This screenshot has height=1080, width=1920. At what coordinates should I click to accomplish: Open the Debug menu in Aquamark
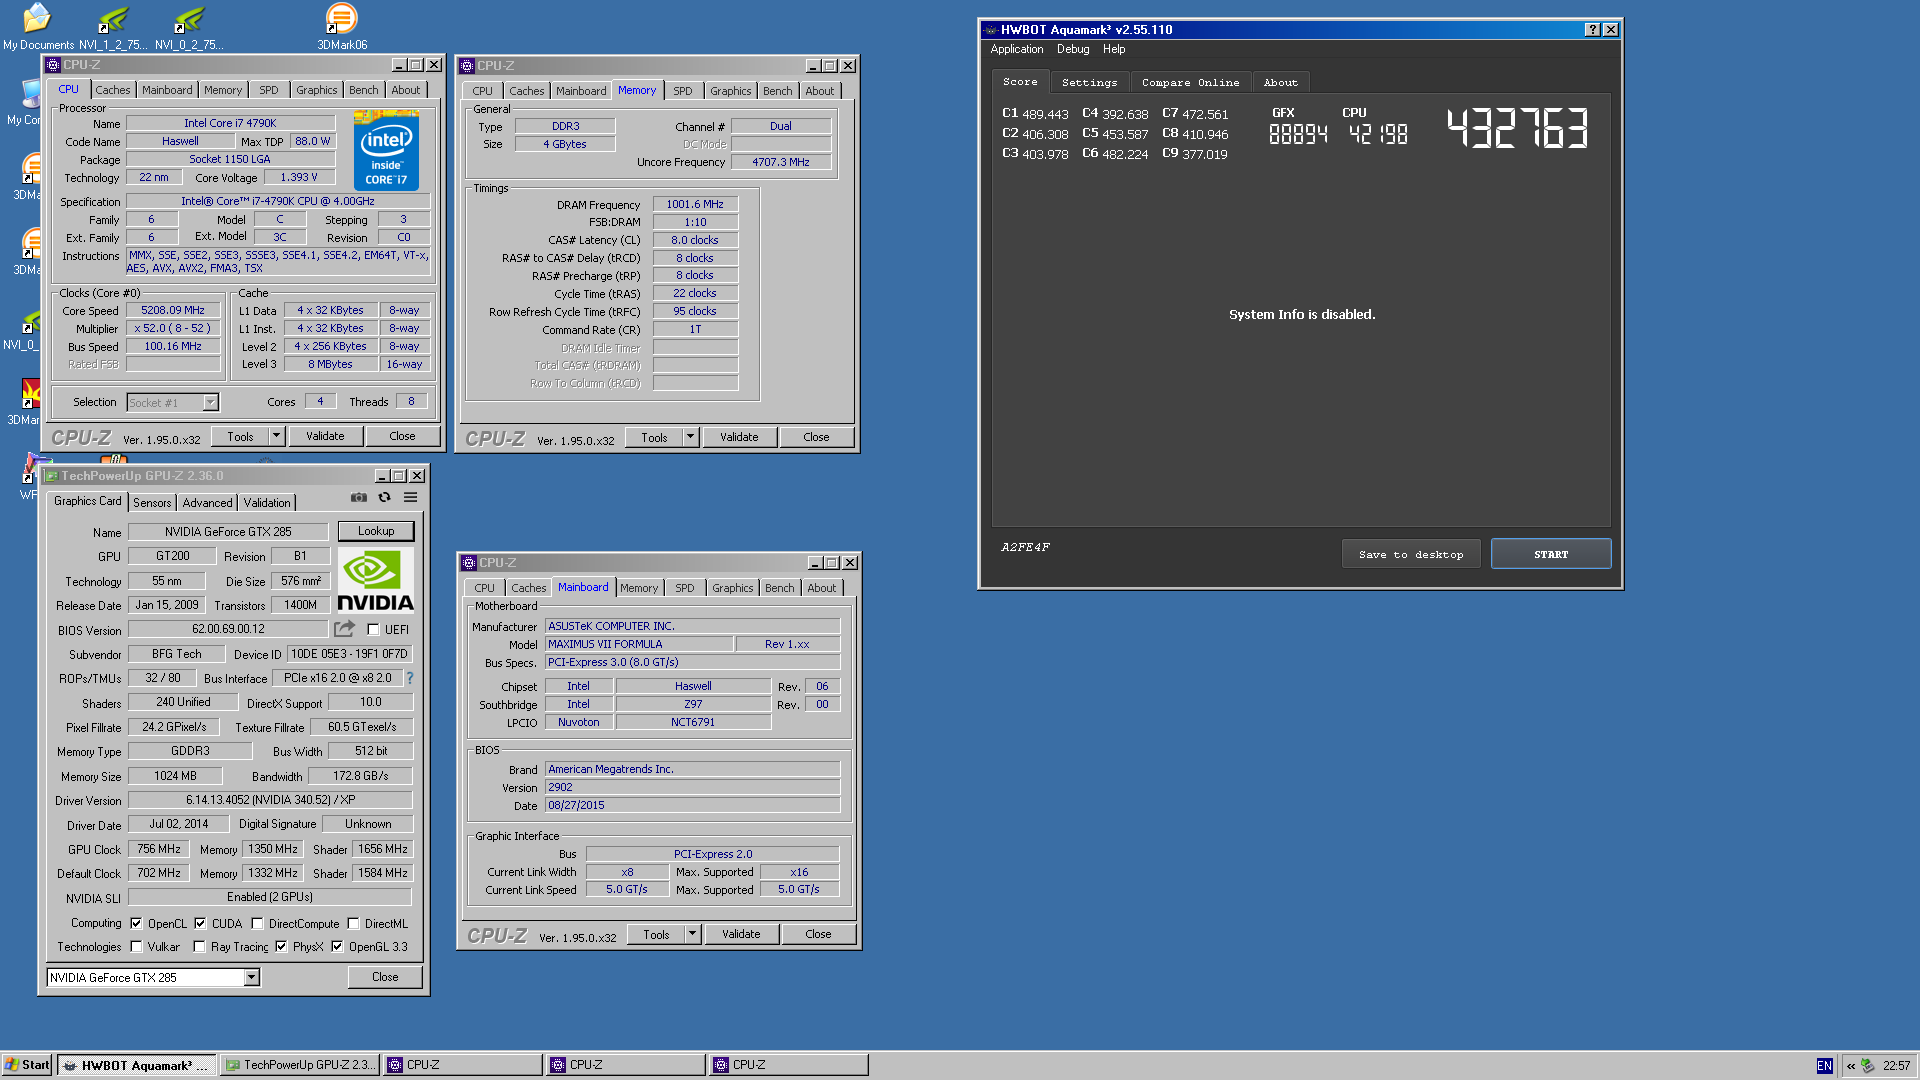1073,49
